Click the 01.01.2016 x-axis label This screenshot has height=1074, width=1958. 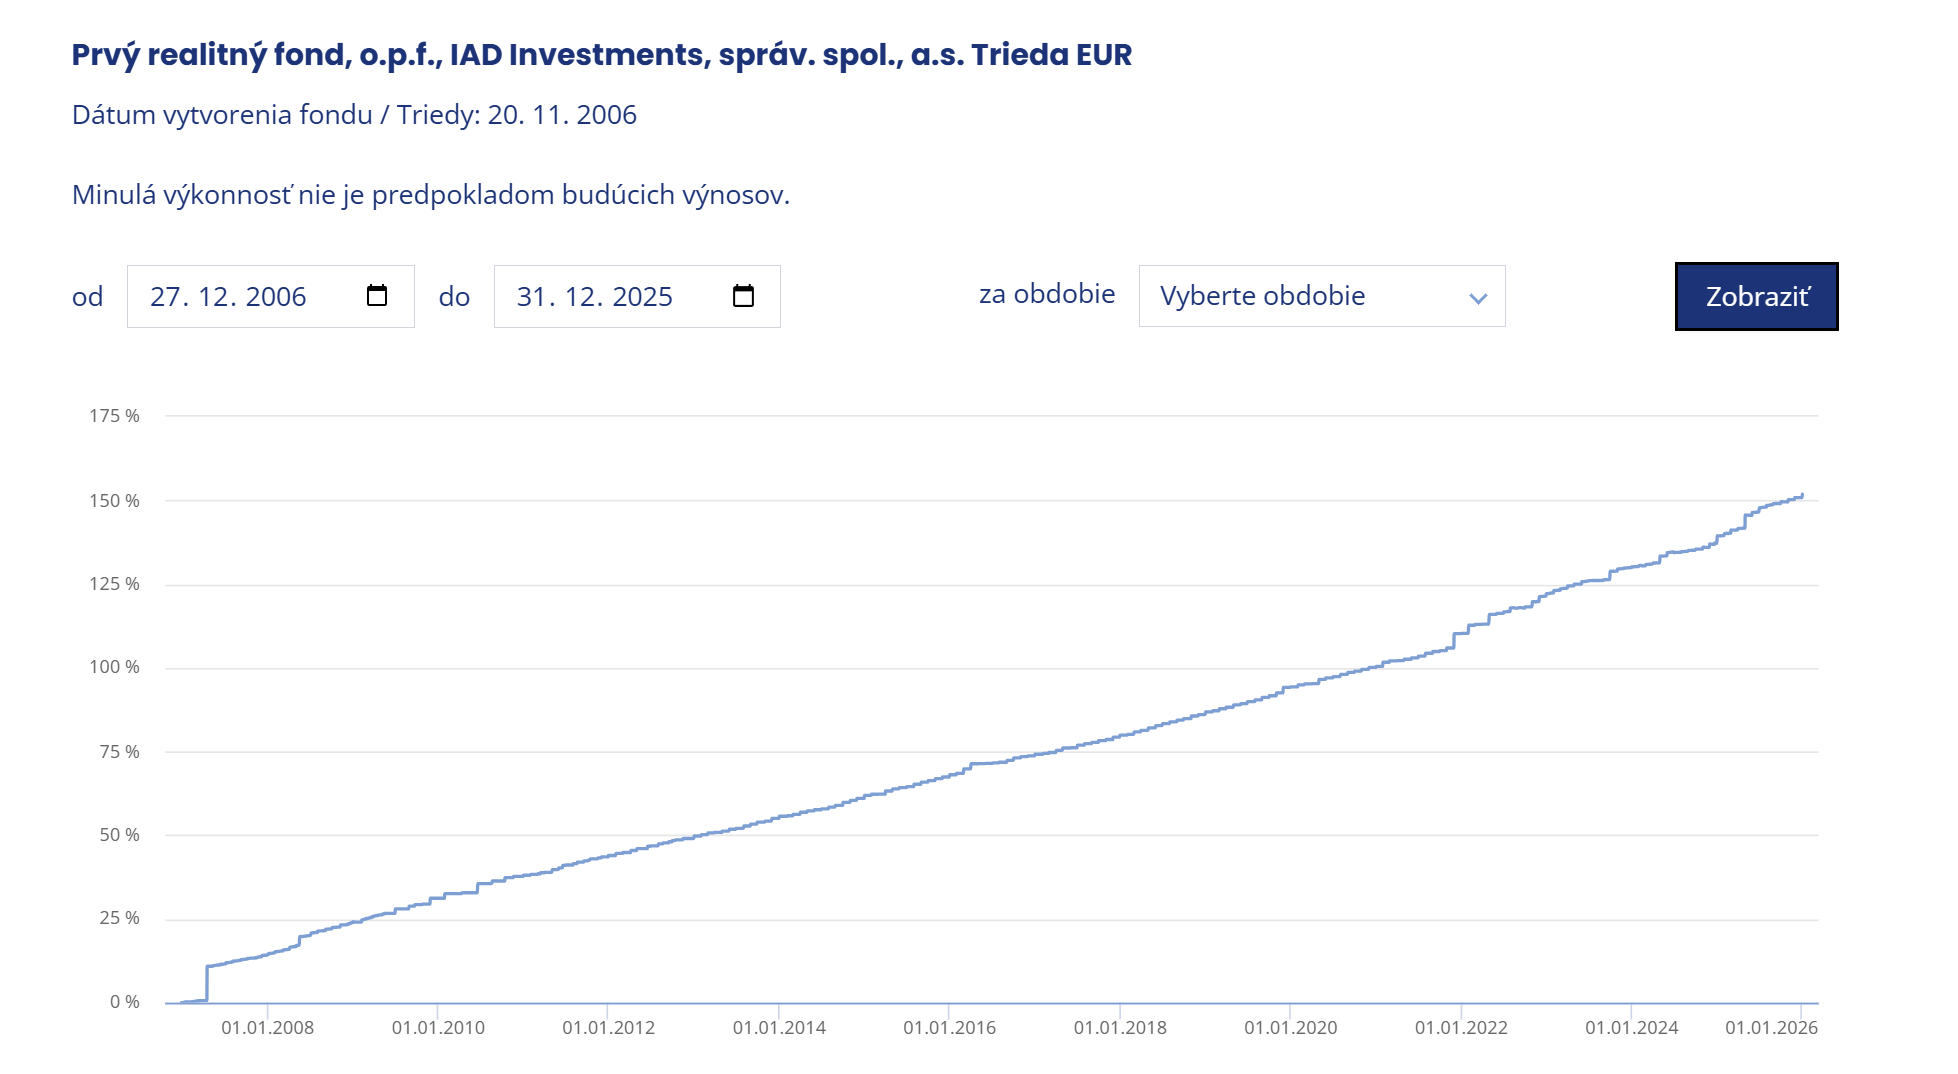pos(949,1027)
